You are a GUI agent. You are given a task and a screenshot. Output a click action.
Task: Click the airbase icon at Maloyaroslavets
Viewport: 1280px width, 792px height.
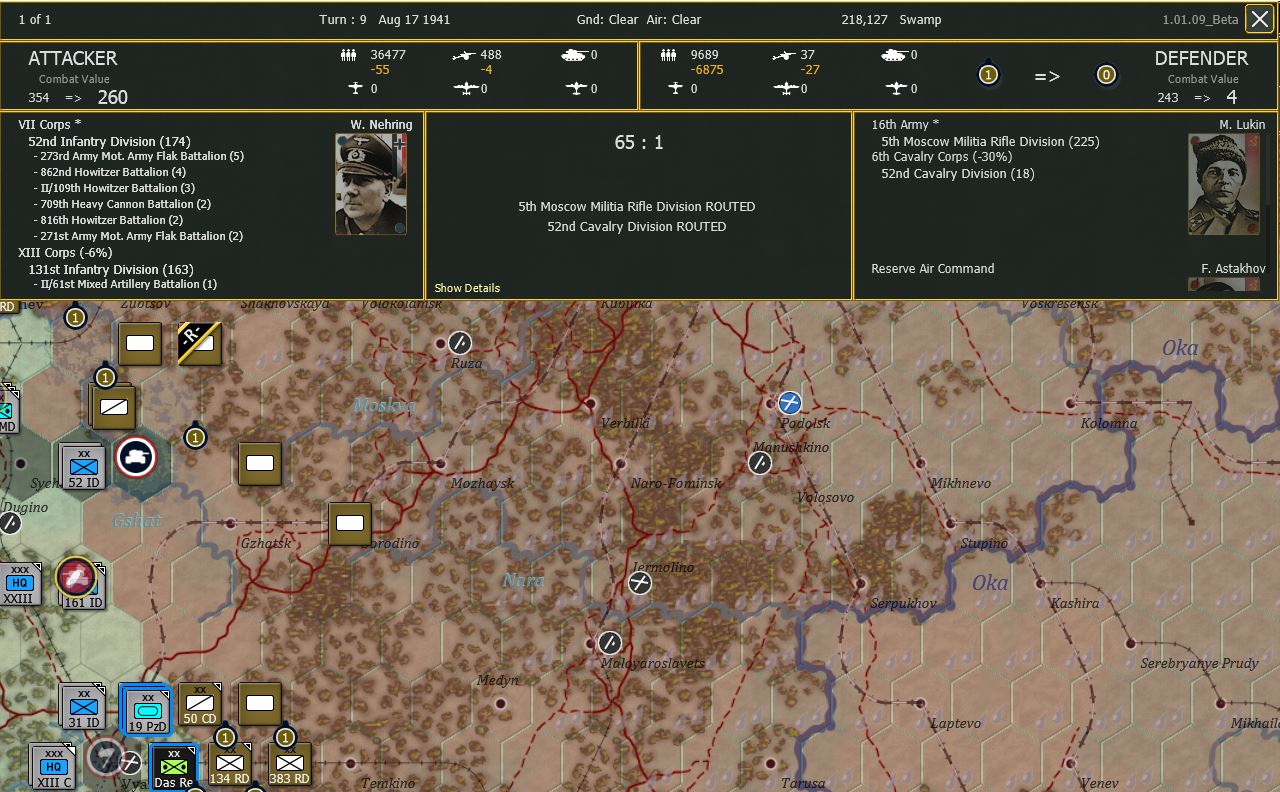pyautogui.click(x=610, y=642)
